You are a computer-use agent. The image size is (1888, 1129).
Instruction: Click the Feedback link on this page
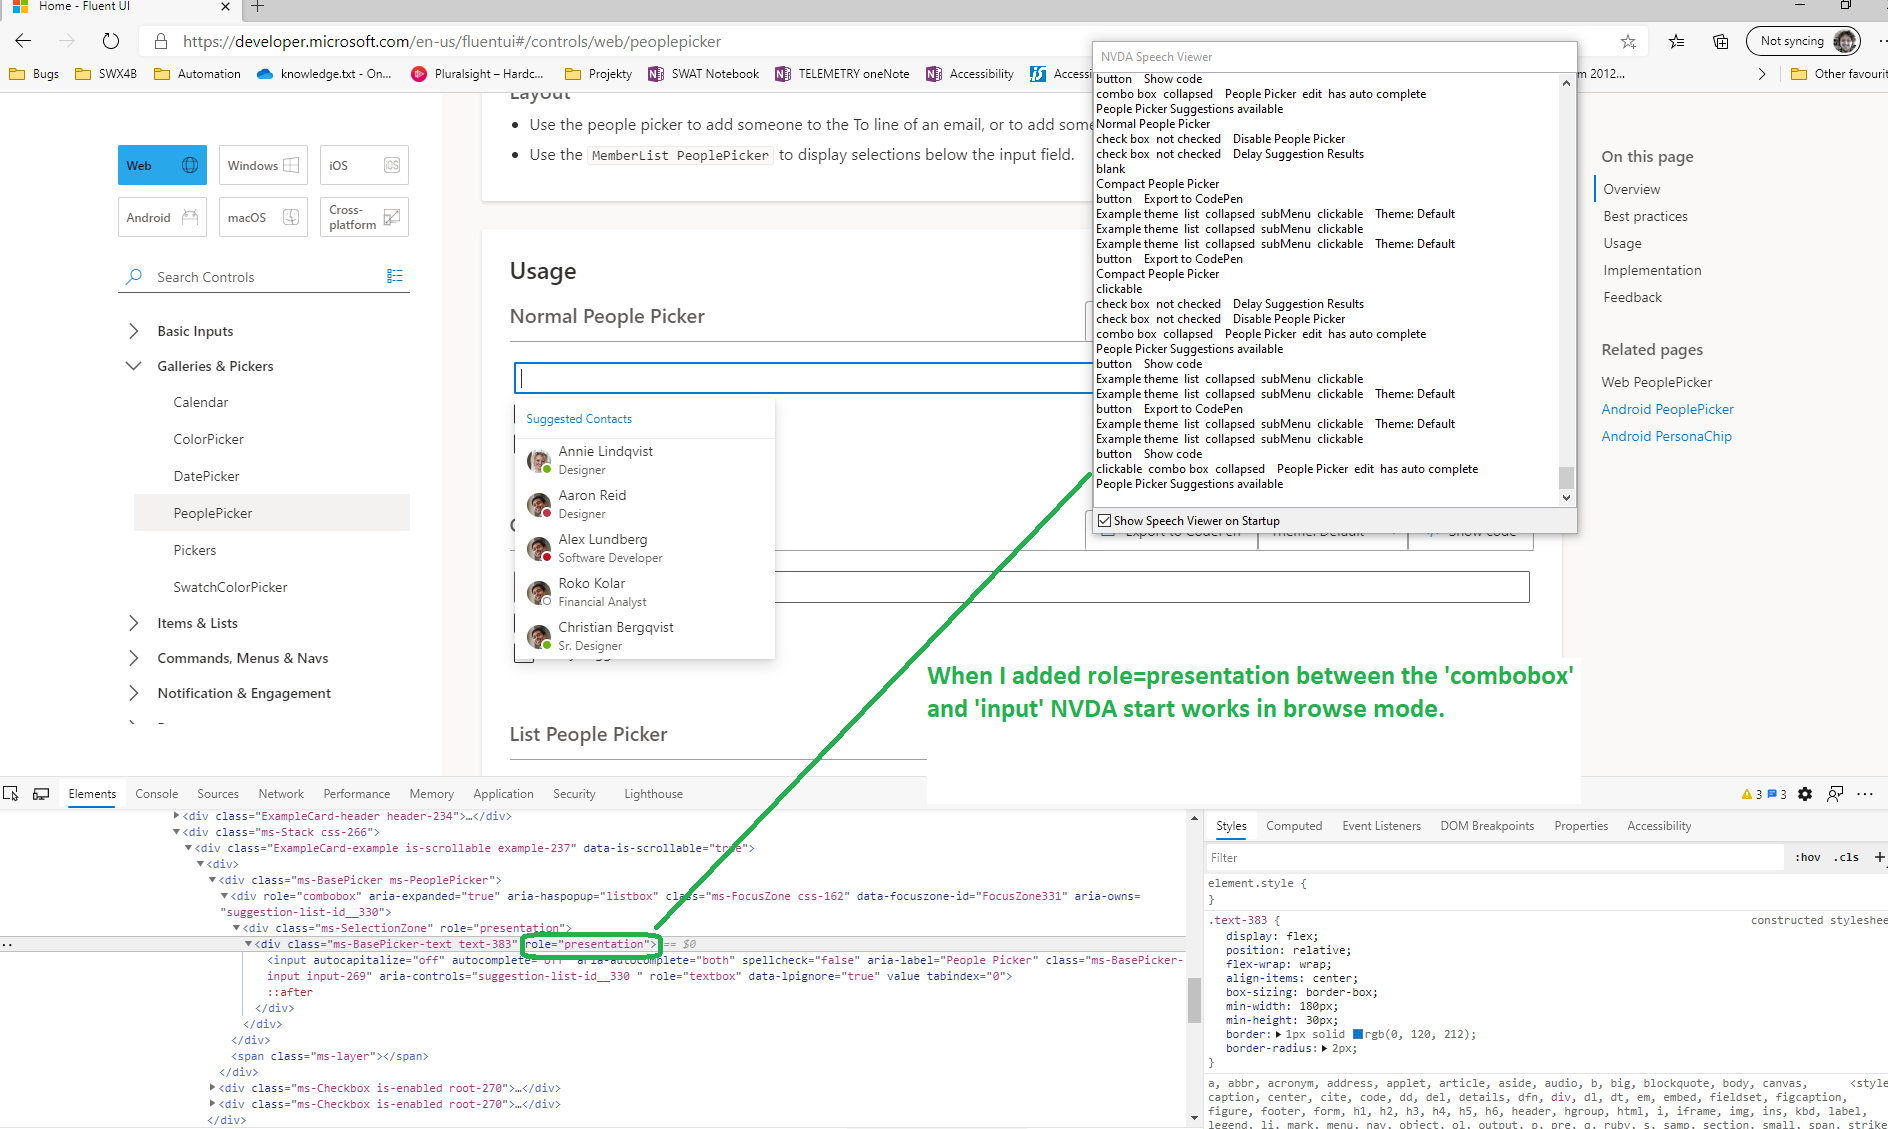click(1632, 297)
